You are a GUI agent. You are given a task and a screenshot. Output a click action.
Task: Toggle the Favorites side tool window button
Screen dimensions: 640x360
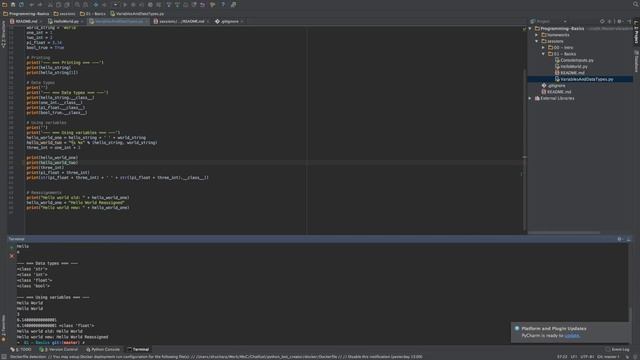coord(4,327)
